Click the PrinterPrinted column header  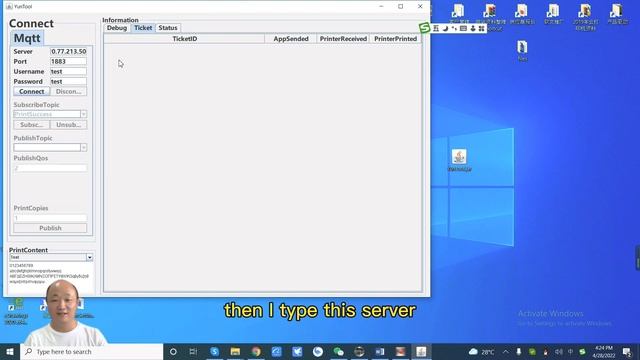[395, 39]
